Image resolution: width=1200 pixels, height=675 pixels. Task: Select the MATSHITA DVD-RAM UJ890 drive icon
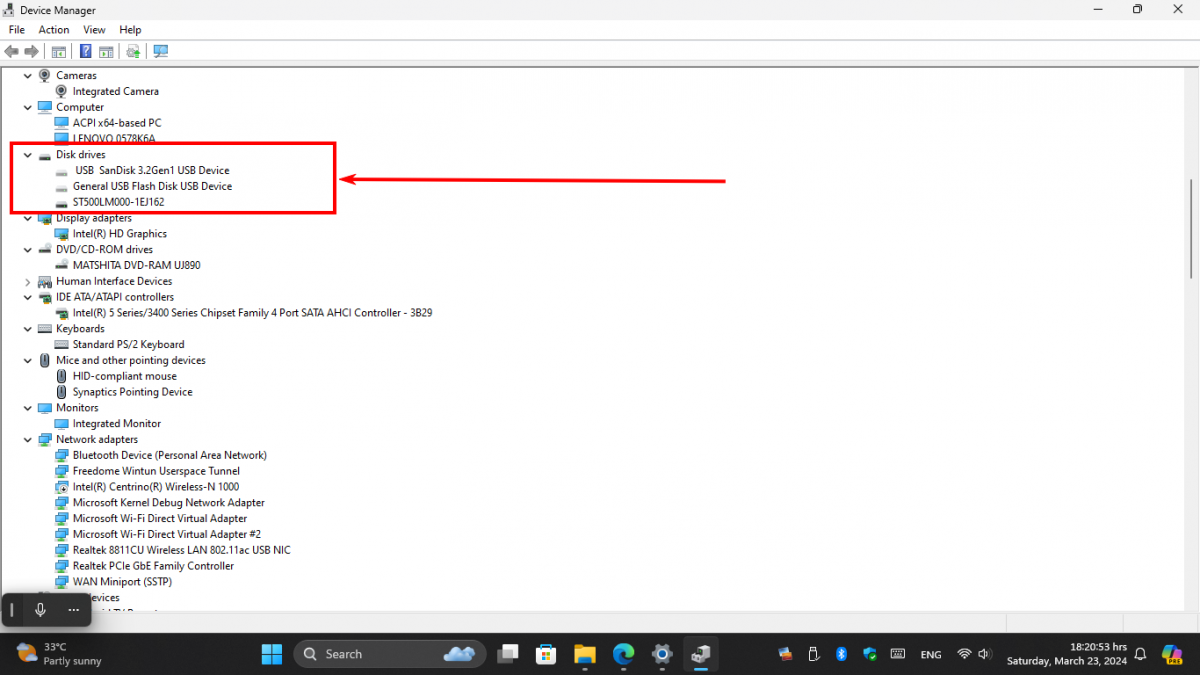click(x=62, y=266)
